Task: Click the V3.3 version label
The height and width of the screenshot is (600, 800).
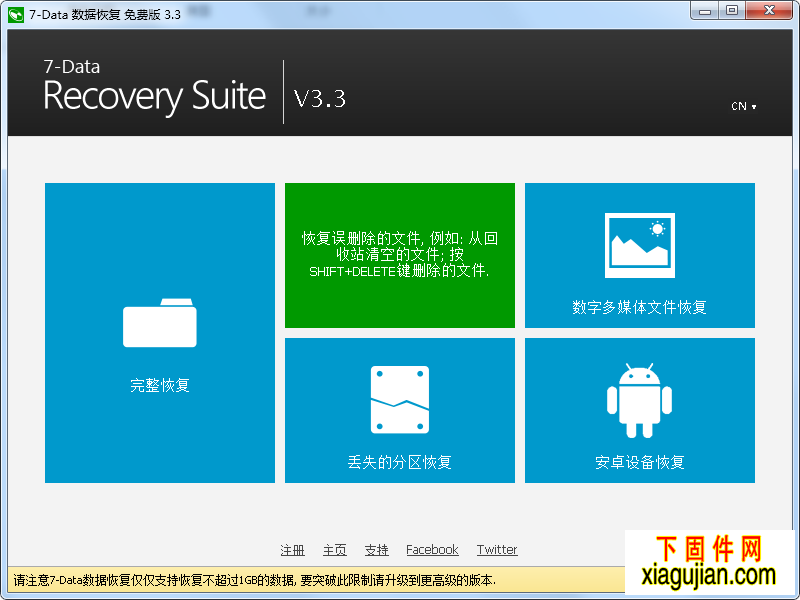Action: click(x=320, y=98)
